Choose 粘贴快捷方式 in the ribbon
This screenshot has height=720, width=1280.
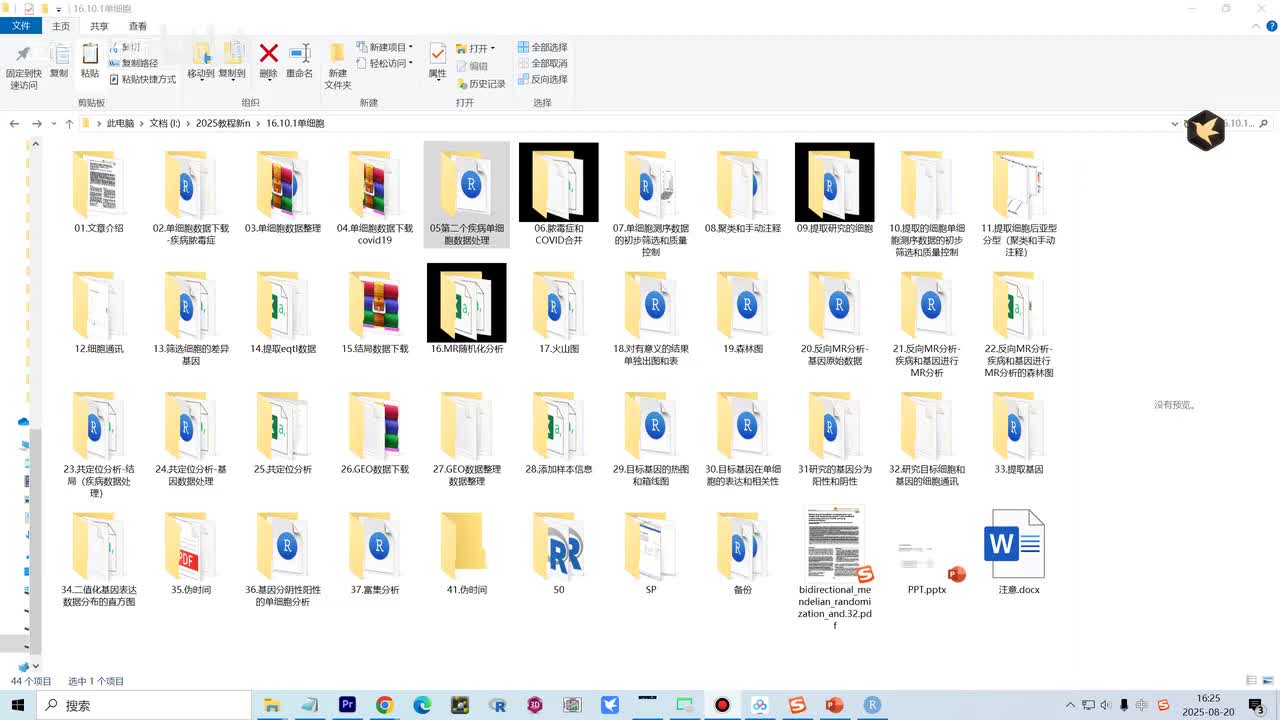click(142, 79)
